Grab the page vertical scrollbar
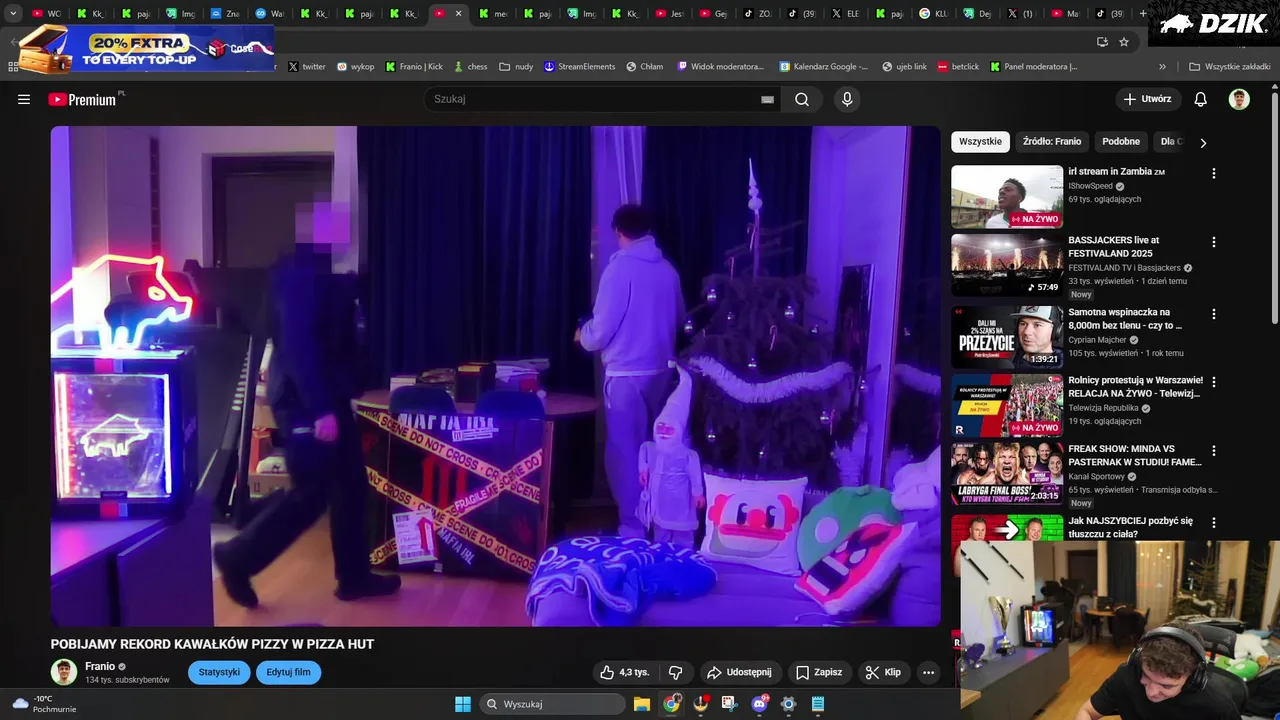 coord(1274,207)
